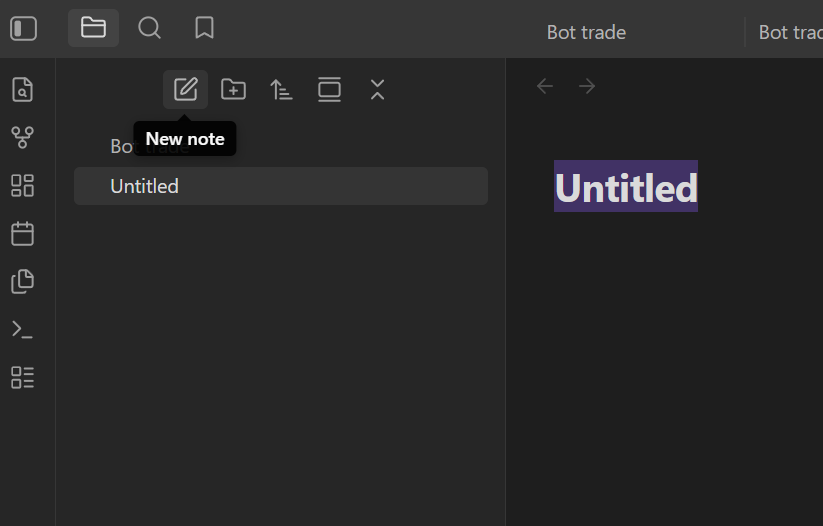
Task: Click the checklist ribbon icon at bottom
Action: click(23, 377)
